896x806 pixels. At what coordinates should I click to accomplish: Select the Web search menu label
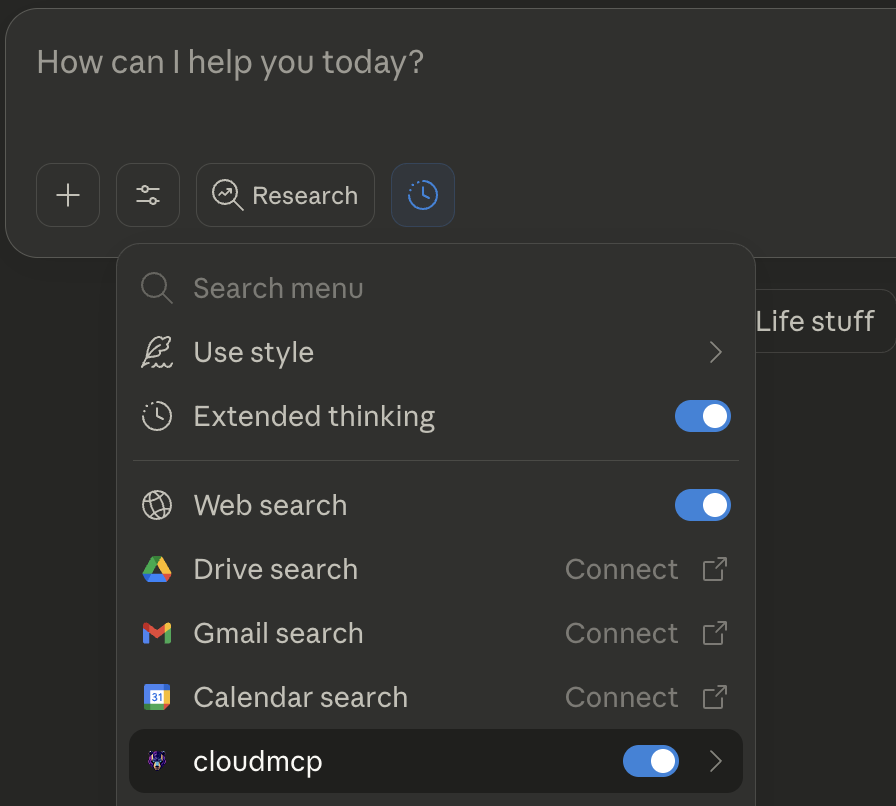coord(270,505)
